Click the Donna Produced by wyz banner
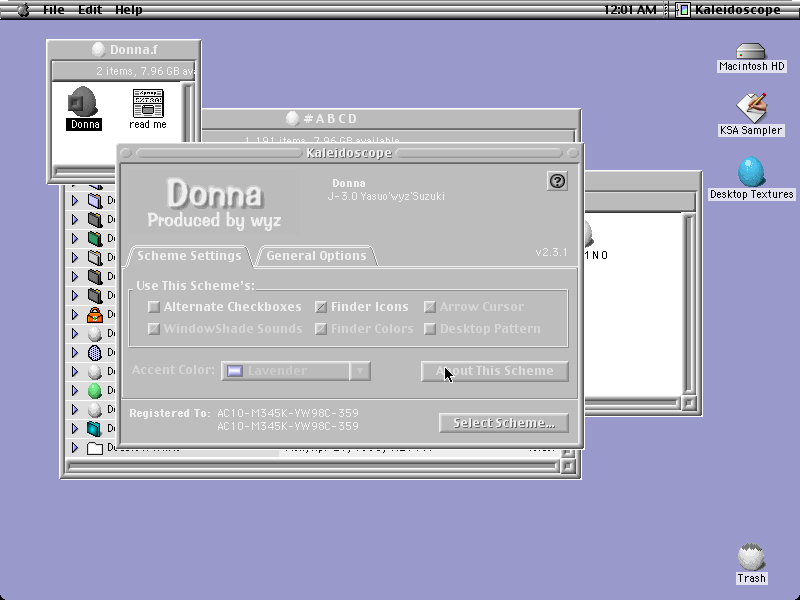The width and height of the screenshot is (800, 600). (x=214, y=202)
